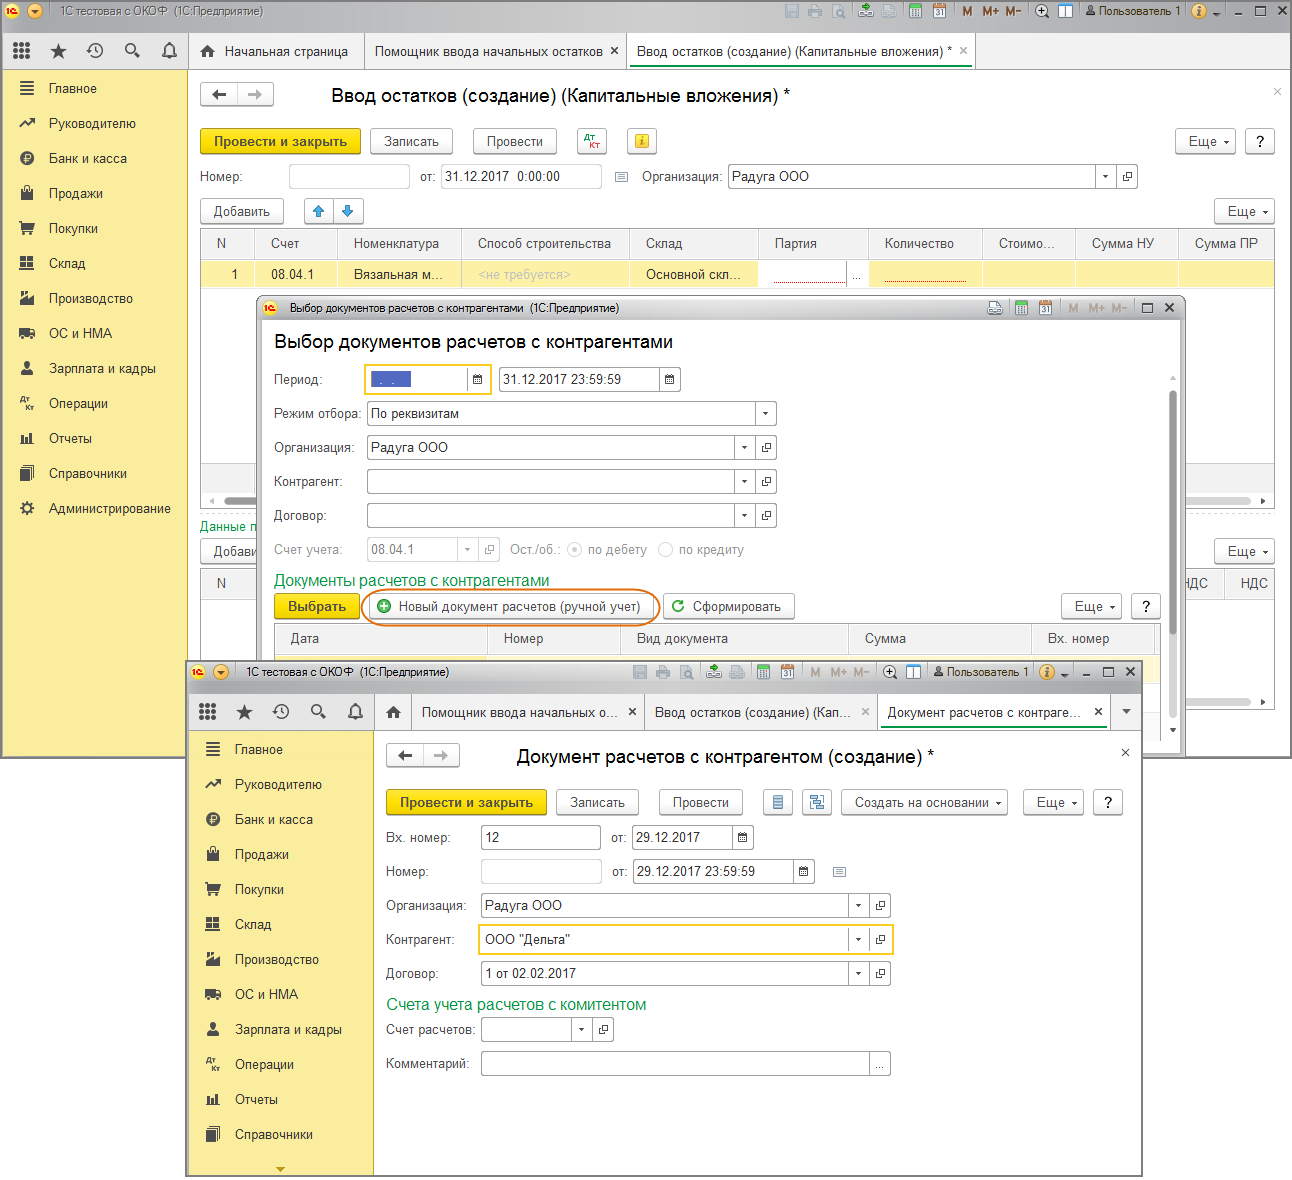Open calendar picker for period end date
1292x1180 pixels.
point(670,380)
